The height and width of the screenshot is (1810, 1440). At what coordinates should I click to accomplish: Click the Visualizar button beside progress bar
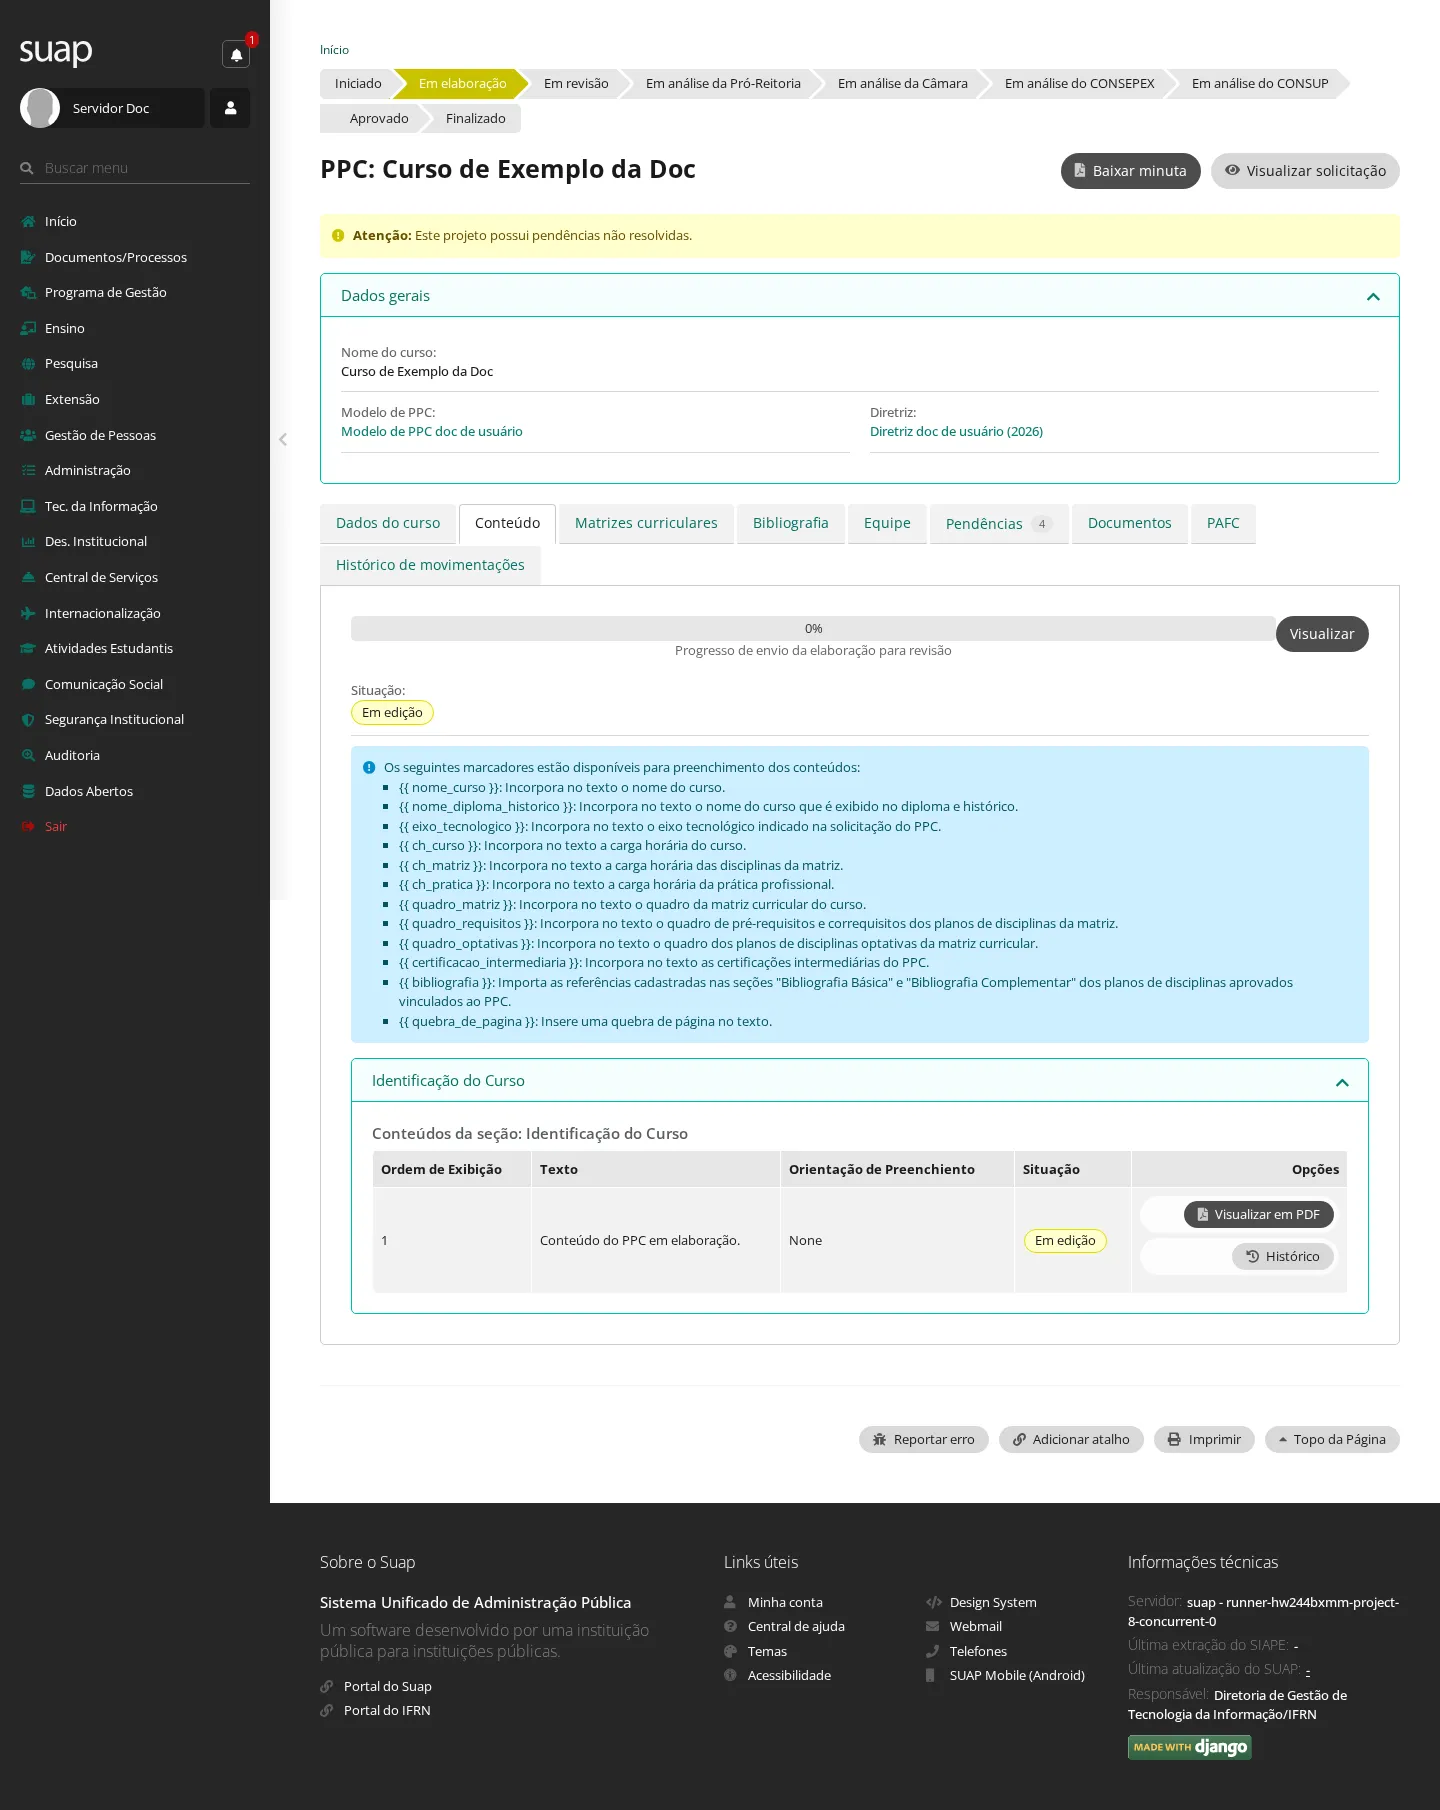point(1322,634)
